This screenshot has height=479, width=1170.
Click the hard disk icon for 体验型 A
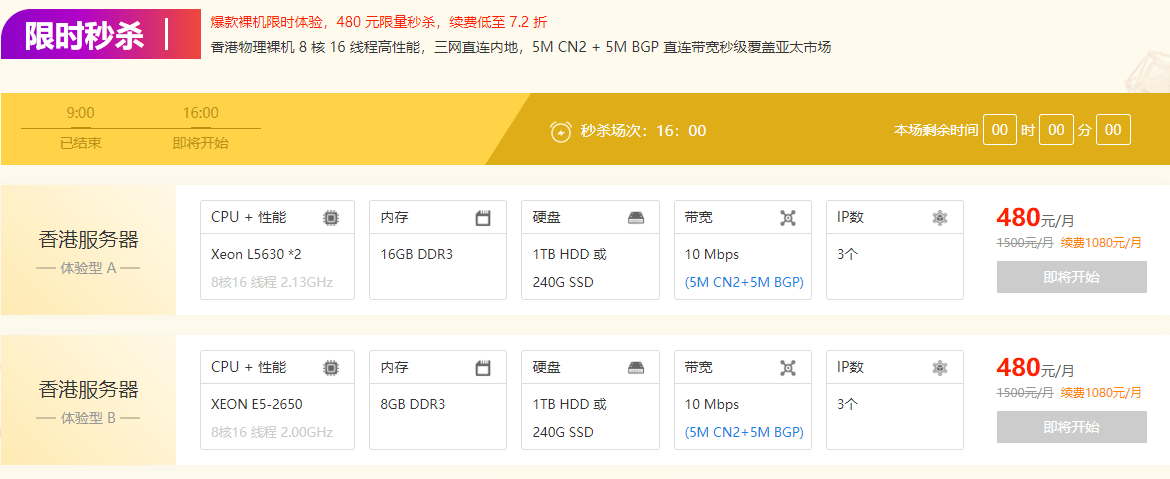[636, 218]
